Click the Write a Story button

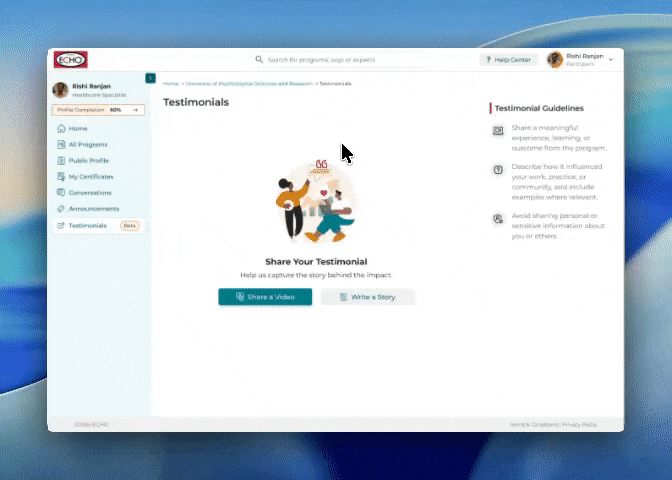click(x=368, y=297)
